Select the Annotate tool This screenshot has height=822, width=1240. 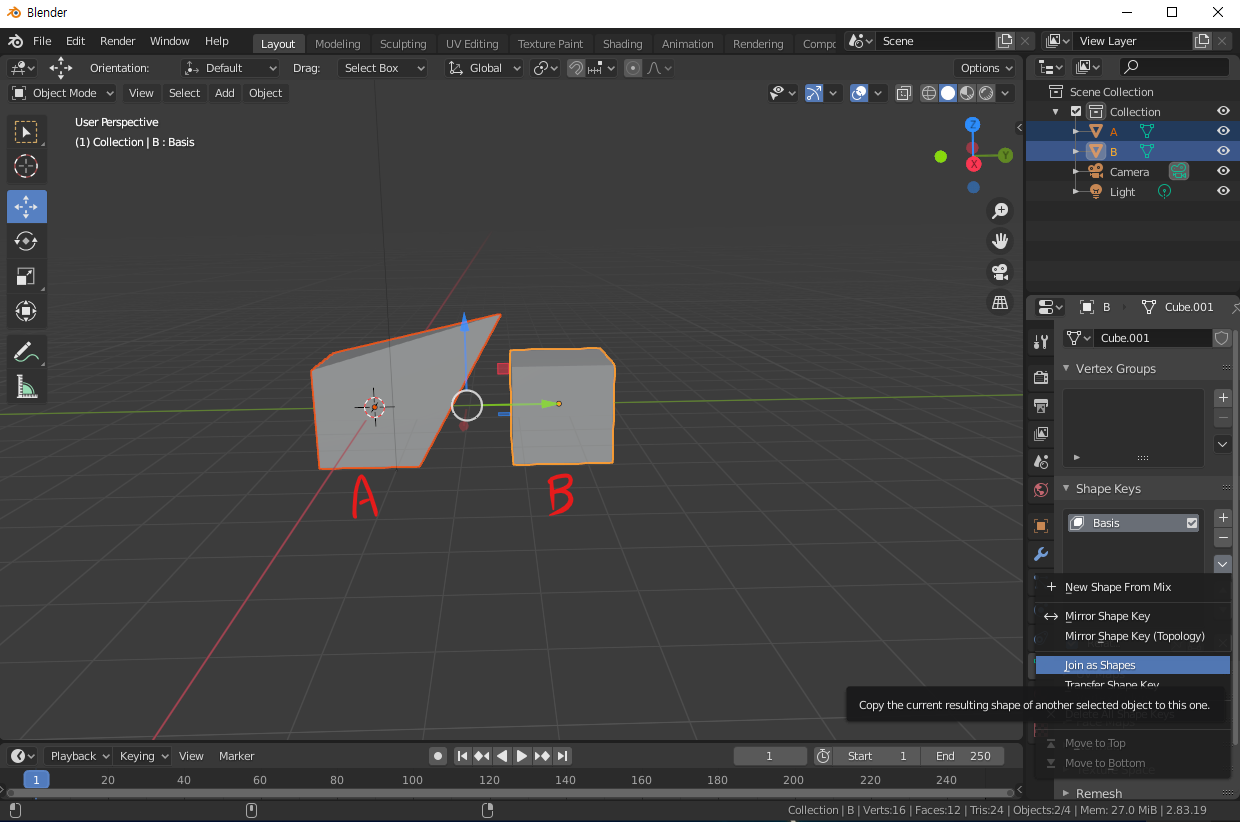tap(26, 351)
